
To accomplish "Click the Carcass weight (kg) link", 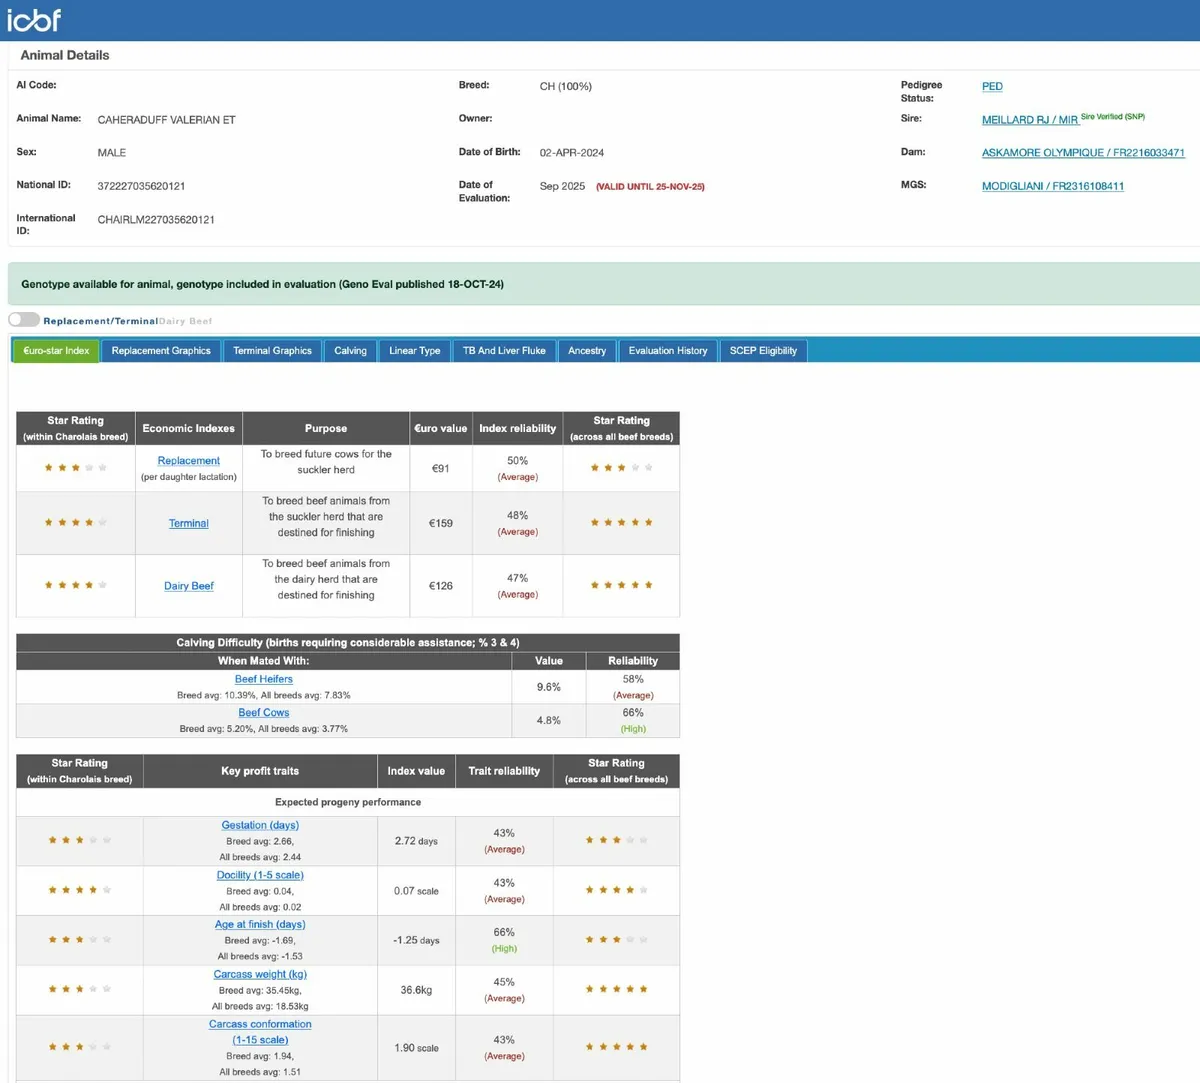I will coord(260,974).
